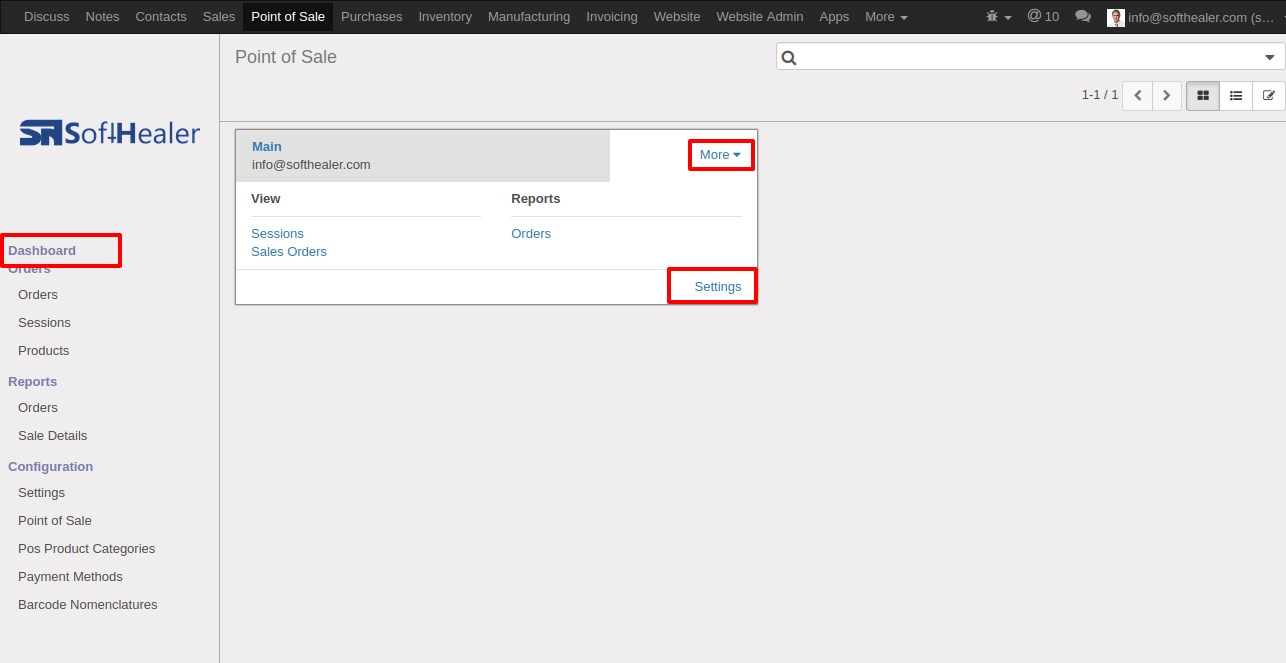
Task: Switch to form view icon
Action: pos(1269,96)
